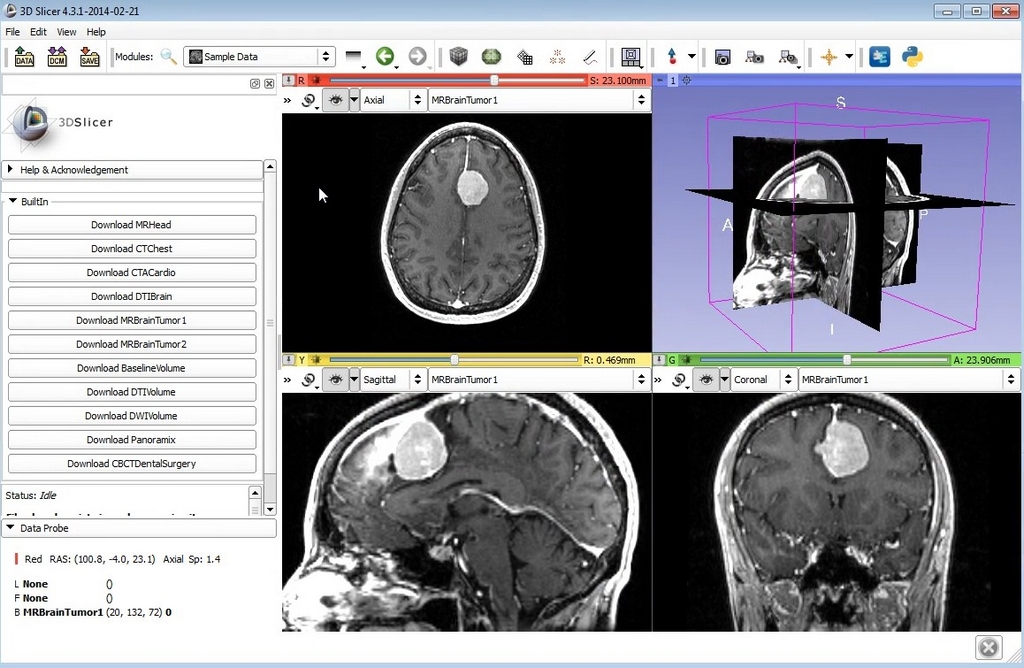Click the red slice offset slider handle
1024x668 pixels.
point(494,80)
